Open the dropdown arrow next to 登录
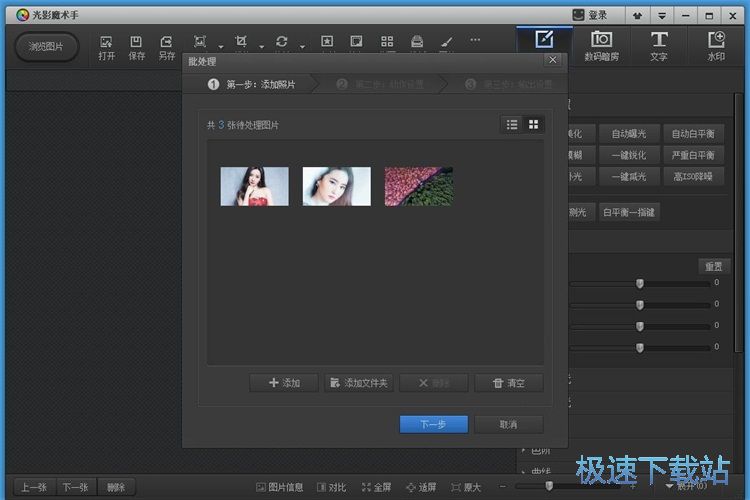Image resolution: width=750 pixels, height=500 pixels. point(661,15)
